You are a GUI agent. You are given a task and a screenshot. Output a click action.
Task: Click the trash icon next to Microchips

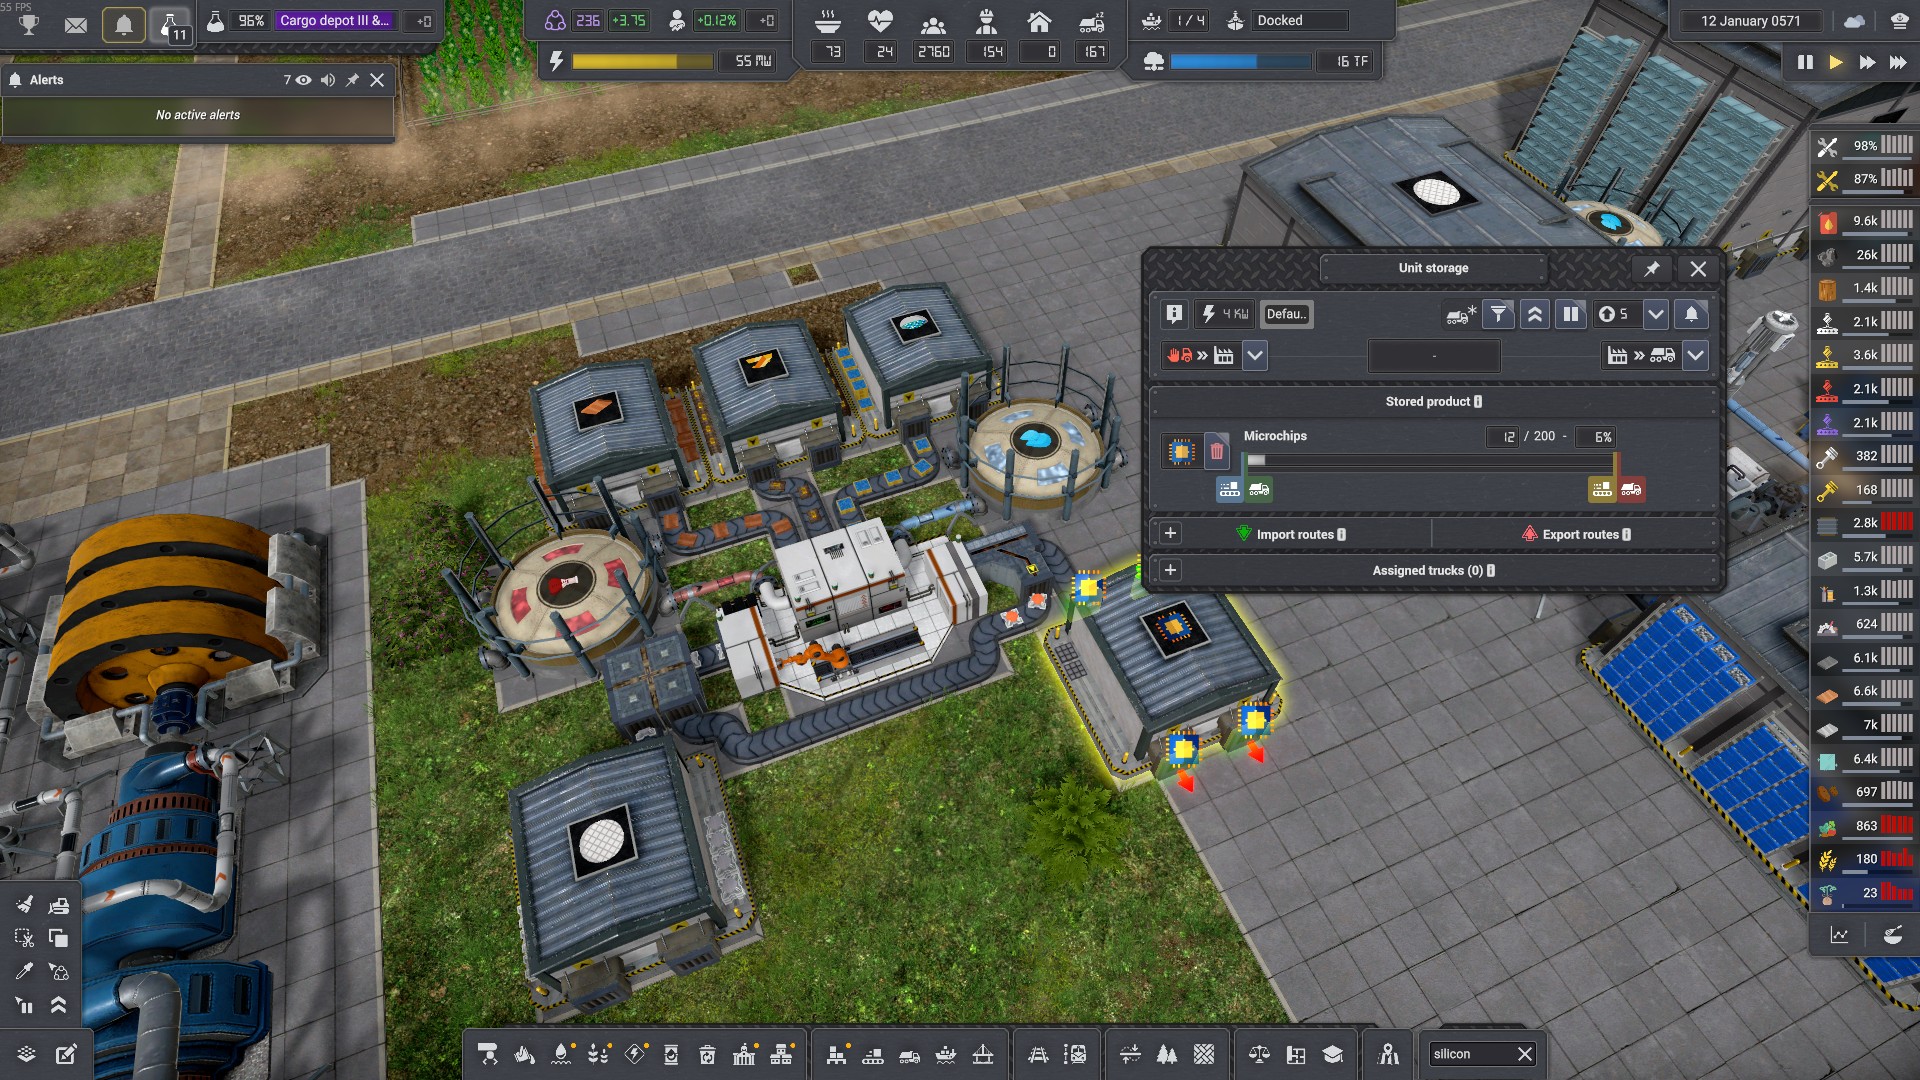(1216, 452)
